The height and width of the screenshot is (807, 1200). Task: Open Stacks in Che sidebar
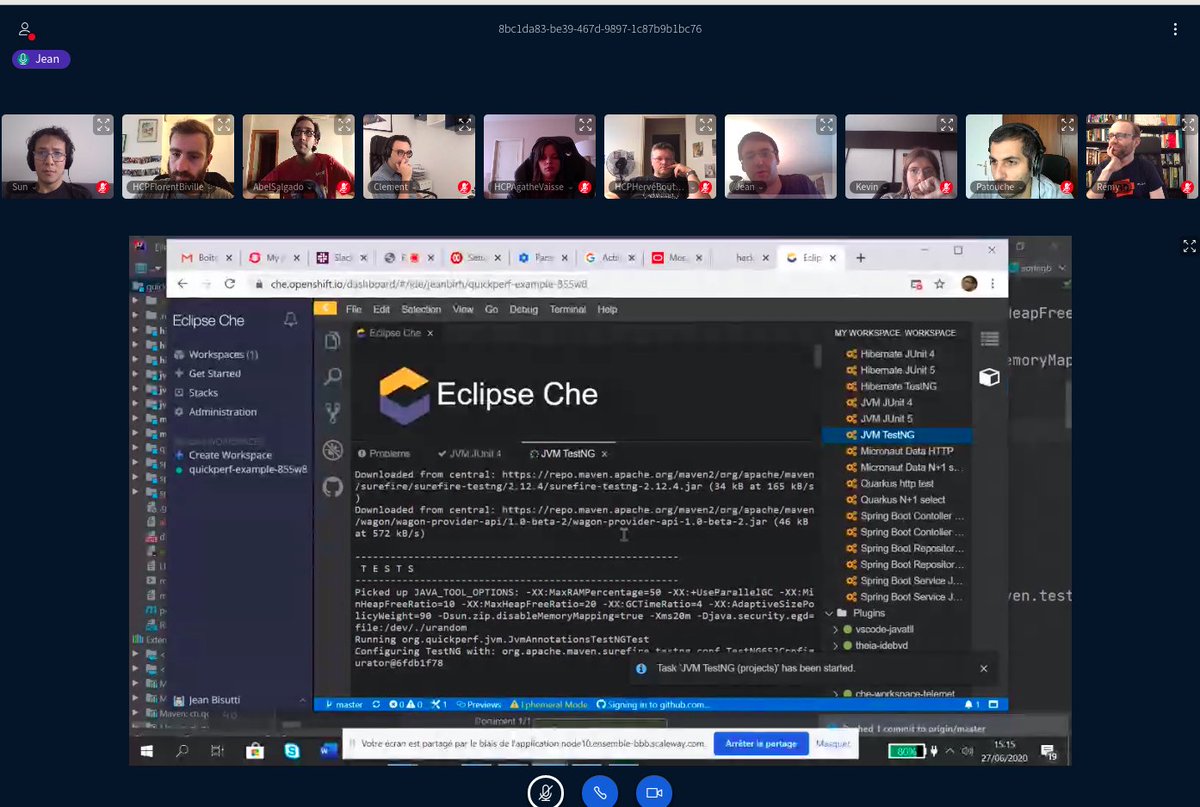click(x=196, y=393)
